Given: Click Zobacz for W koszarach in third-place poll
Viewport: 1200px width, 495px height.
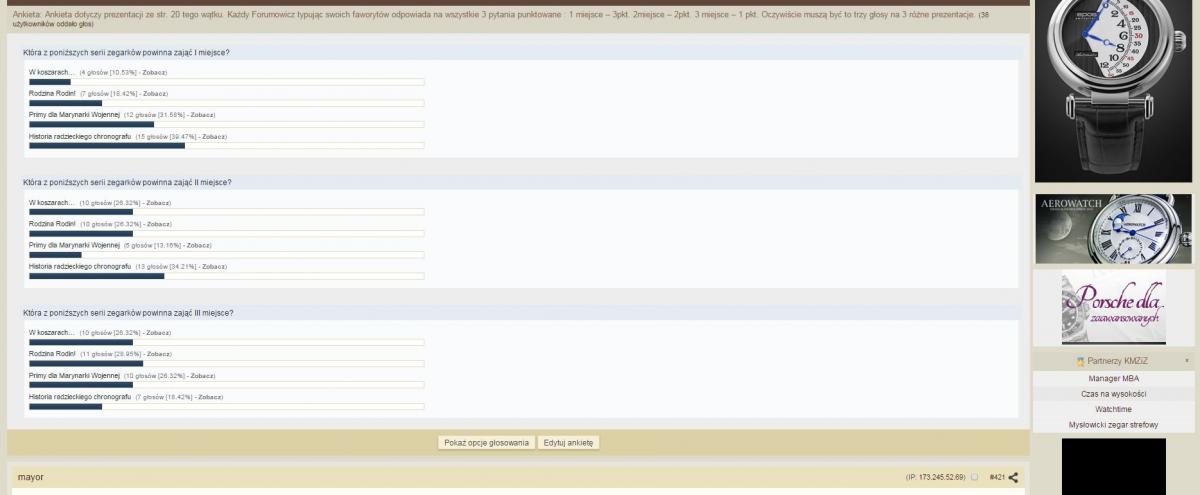Looking at the screenshot, I should tap(158, 332).
